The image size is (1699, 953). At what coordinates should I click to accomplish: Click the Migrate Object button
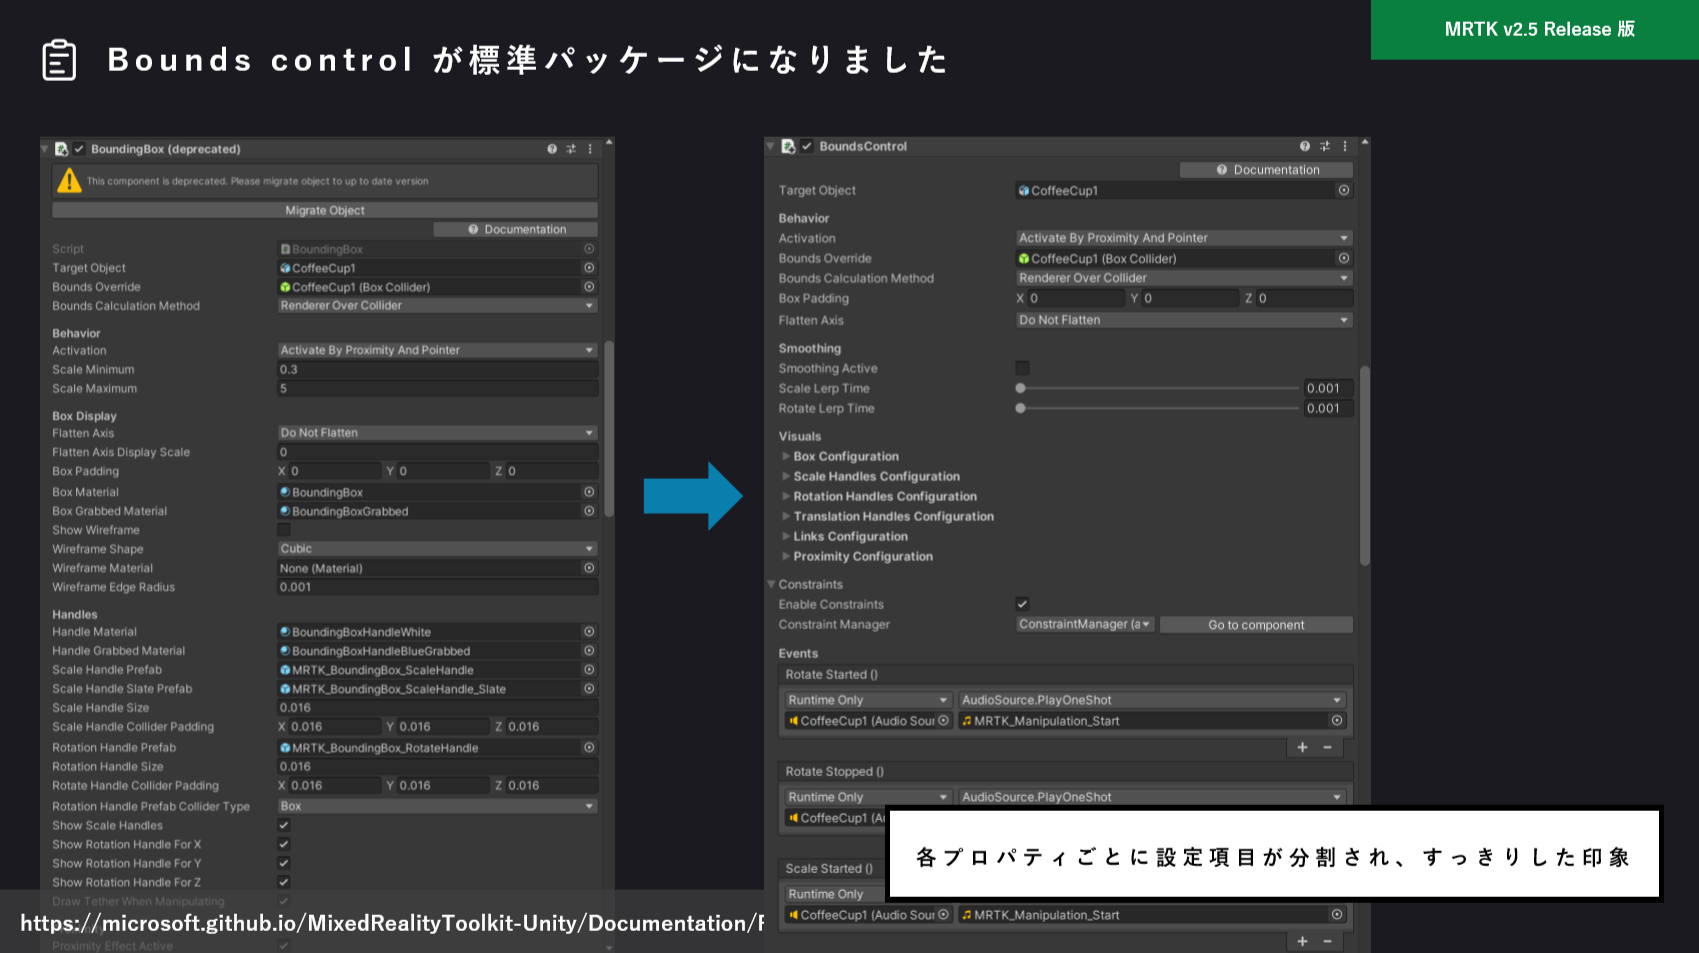[x=325, y=210]
